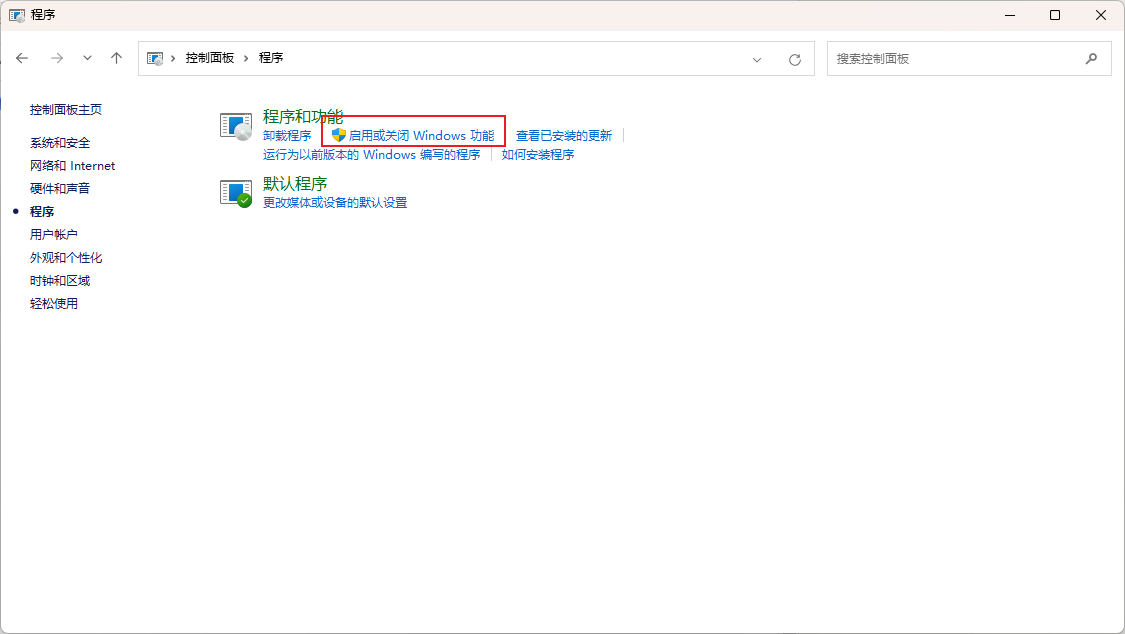This screenshot has width=1125, height=634.
Task: Maximize the 程序 window
Action: click(x=1055, y=15)
